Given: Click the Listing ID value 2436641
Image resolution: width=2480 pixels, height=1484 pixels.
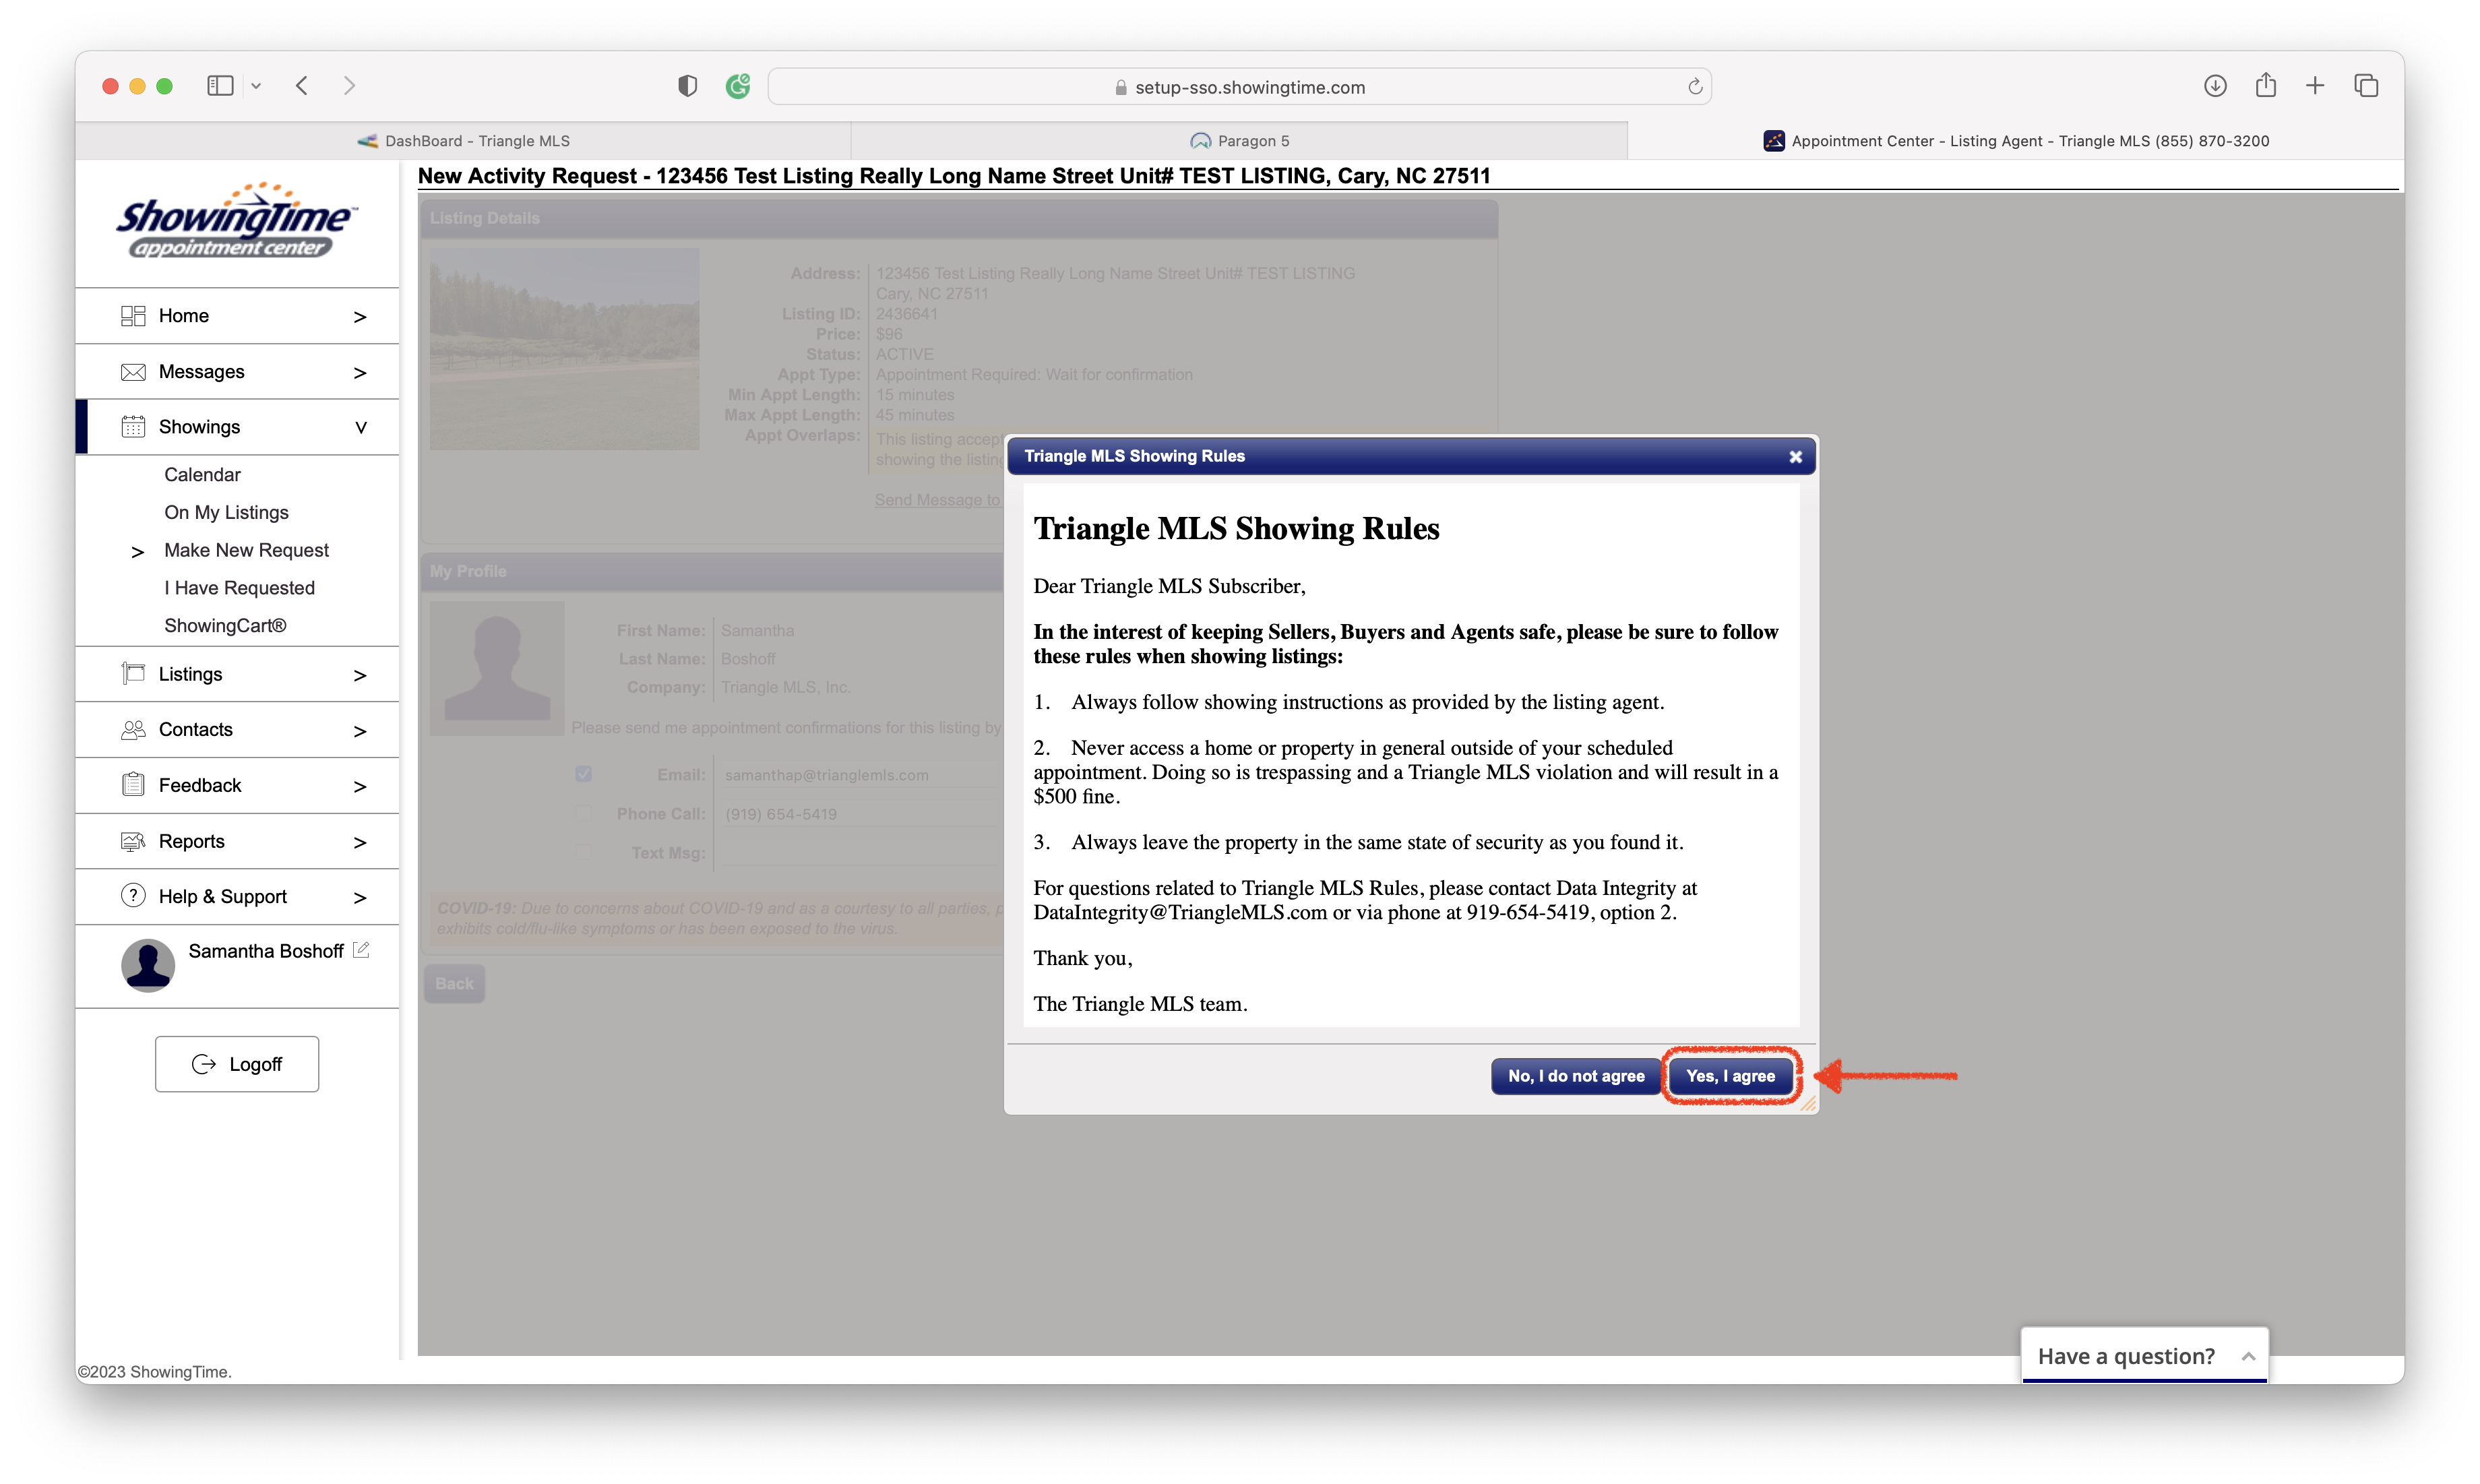Looking at the screenshot, I should pyautogui.click(x=907, y=314).
